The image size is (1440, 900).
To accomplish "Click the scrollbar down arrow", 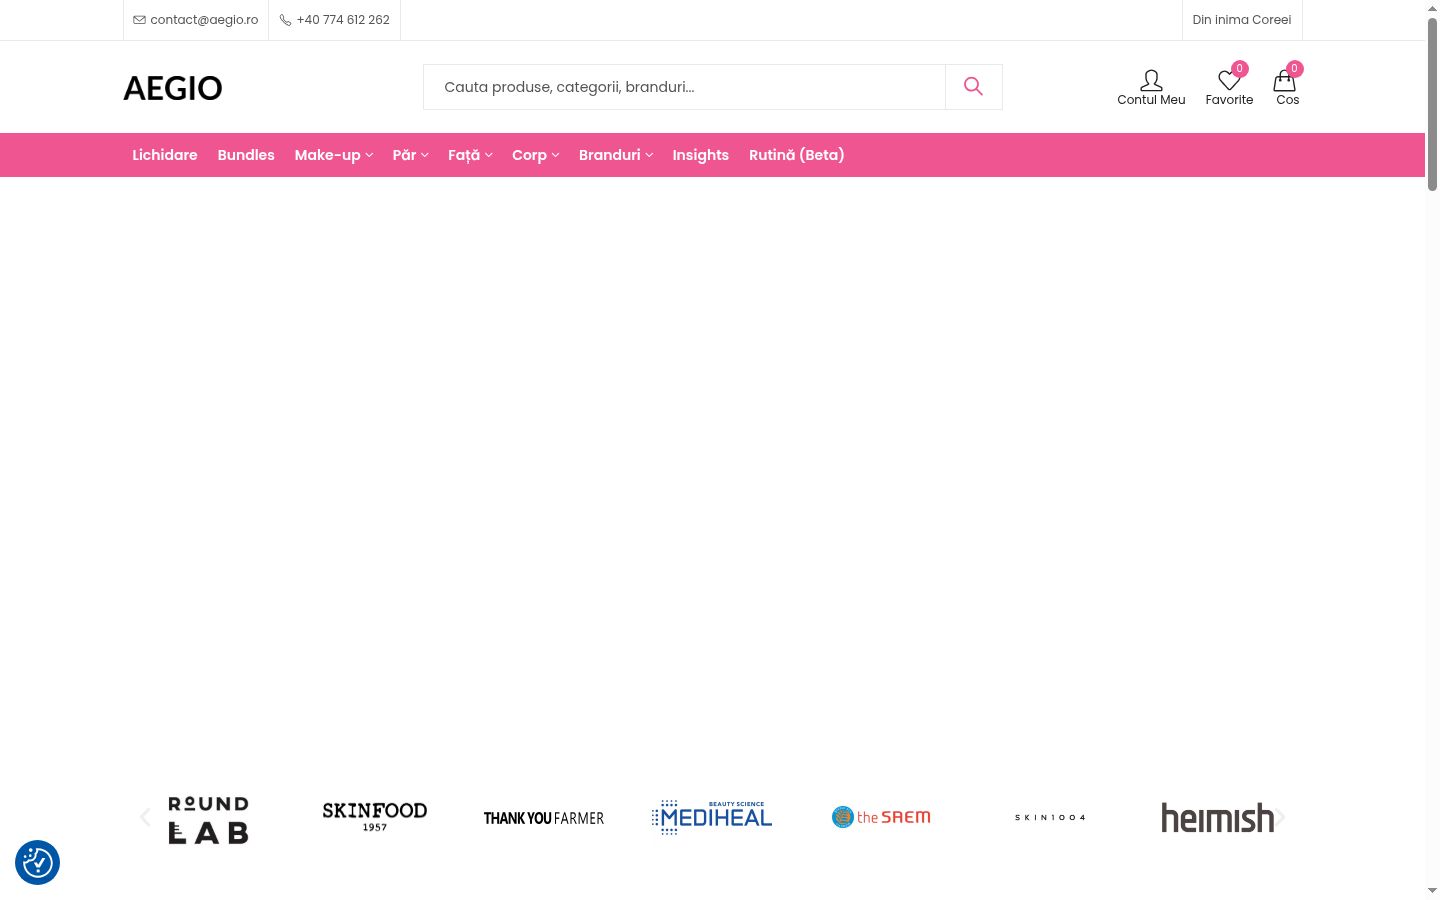I will 1432,890.
